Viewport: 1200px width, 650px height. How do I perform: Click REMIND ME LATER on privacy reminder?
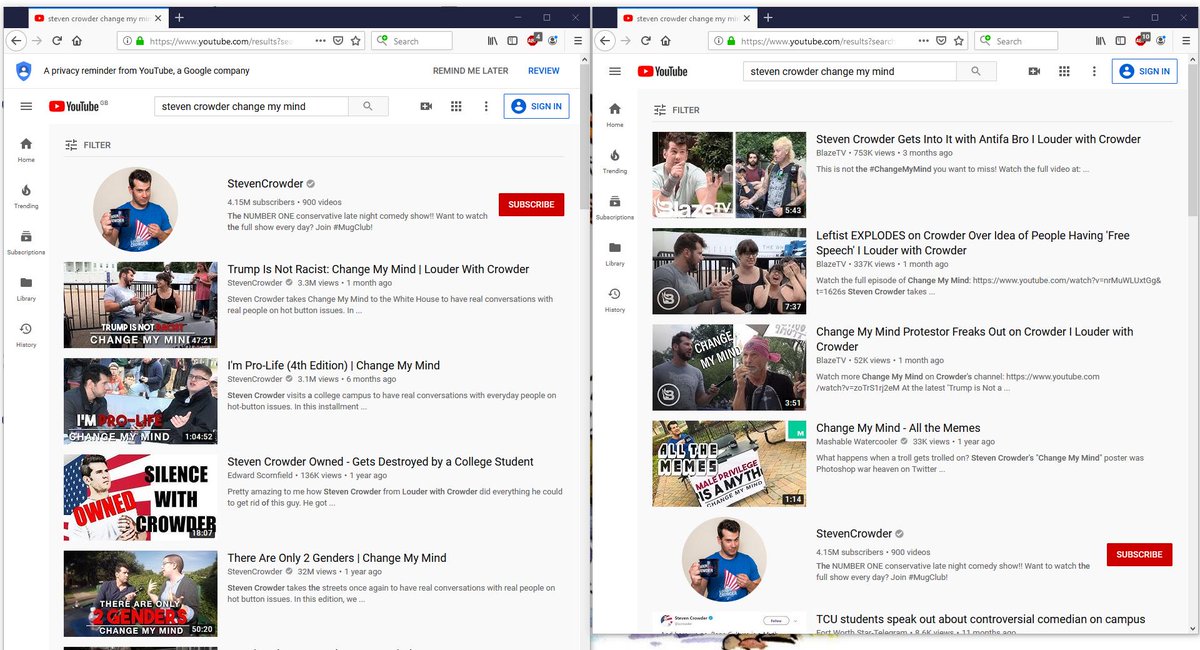(470, 71)
